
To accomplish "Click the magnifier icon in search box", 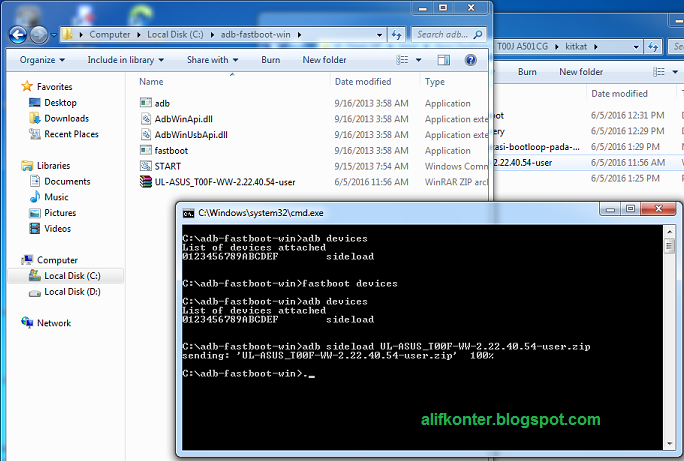I will (x=478, y=34).
